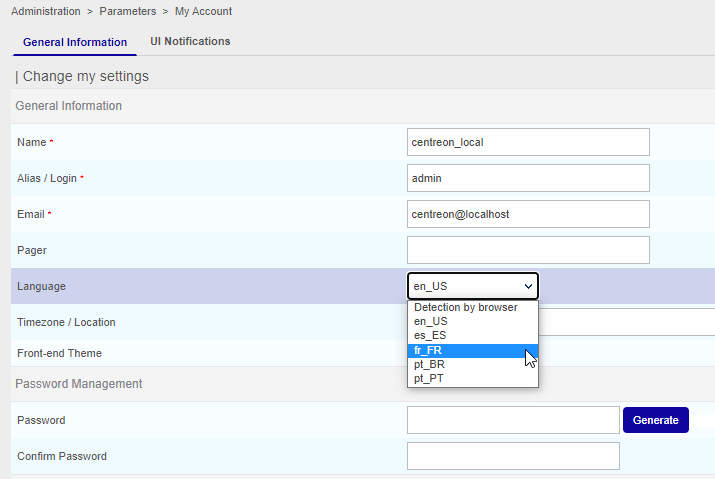715x479 pixels.
Task: Go to the Parameters breadcrumb
Action: [x=127, y=11]
